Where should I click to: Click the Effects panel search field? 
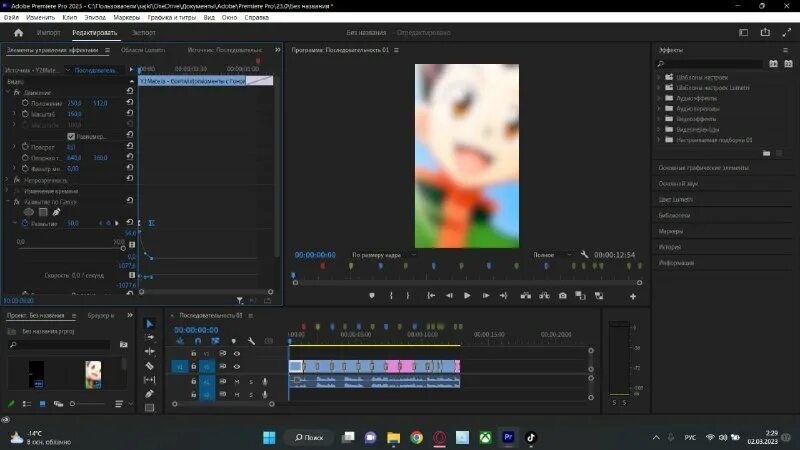pos(710,64)
